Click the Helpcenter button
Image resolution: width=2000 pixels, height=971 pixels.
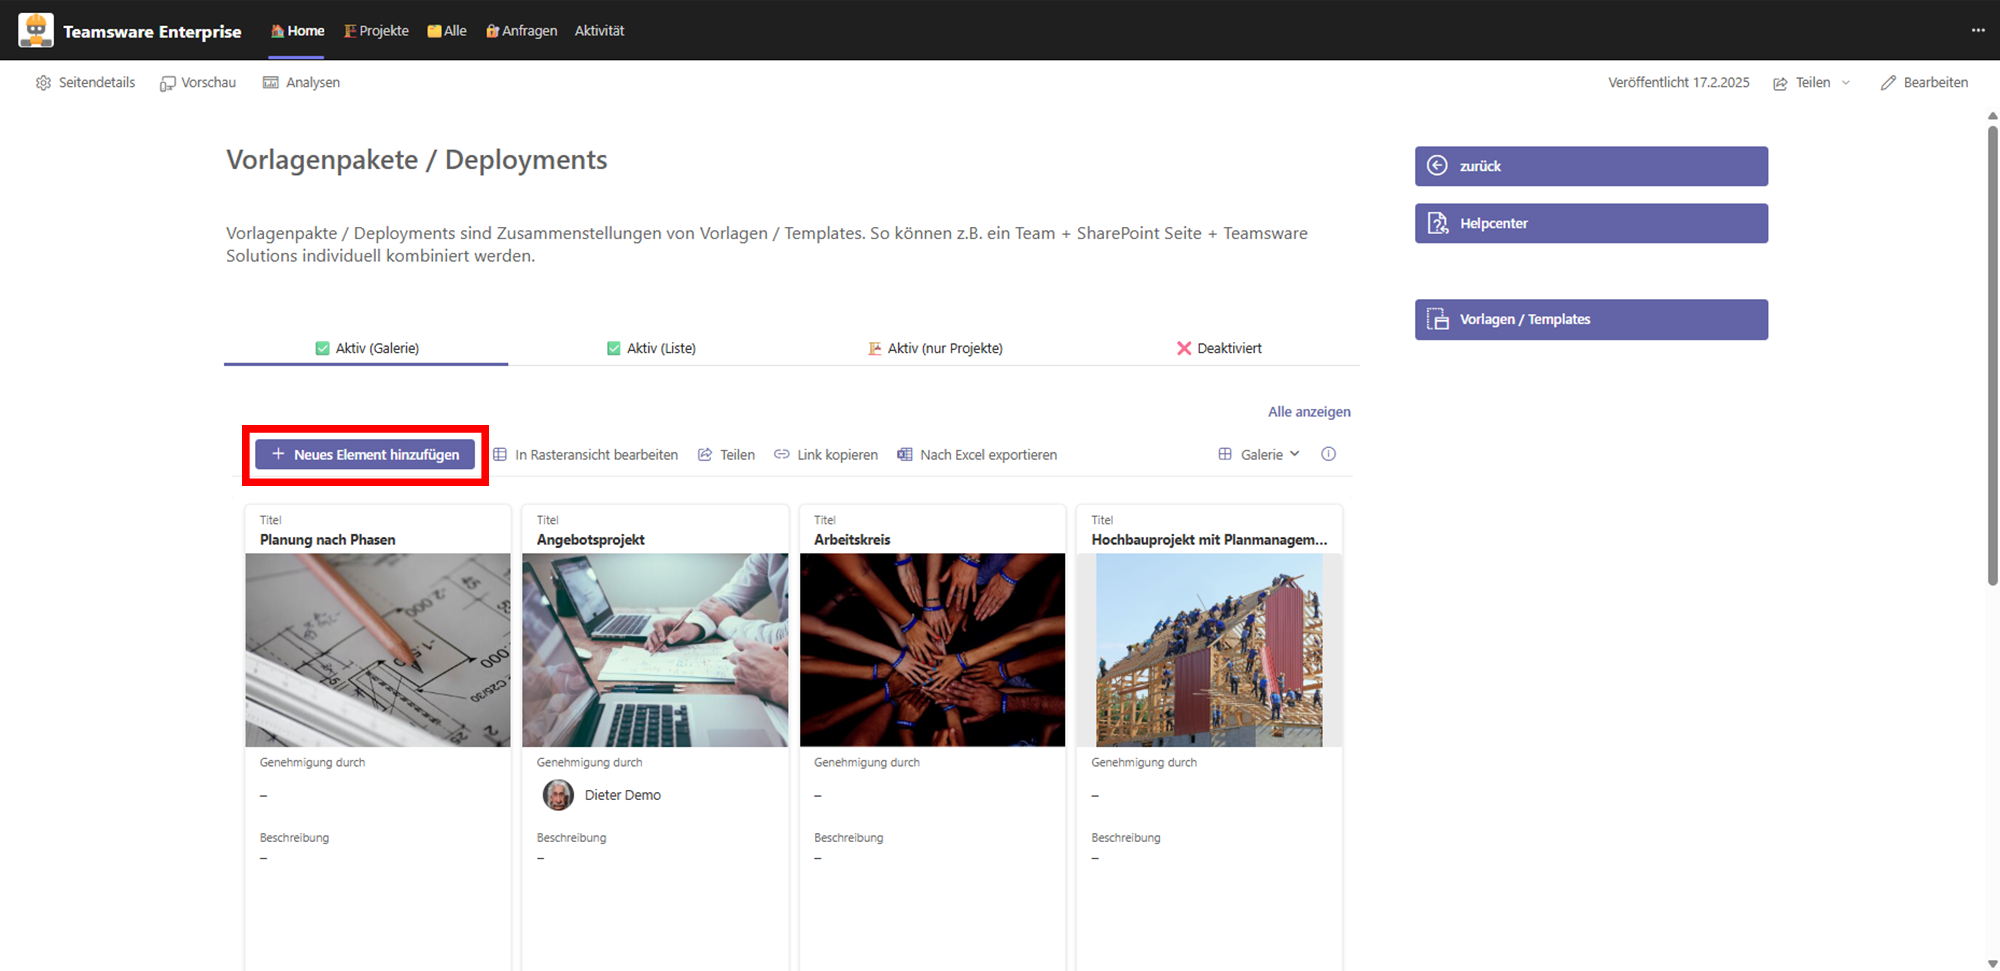1590,223
